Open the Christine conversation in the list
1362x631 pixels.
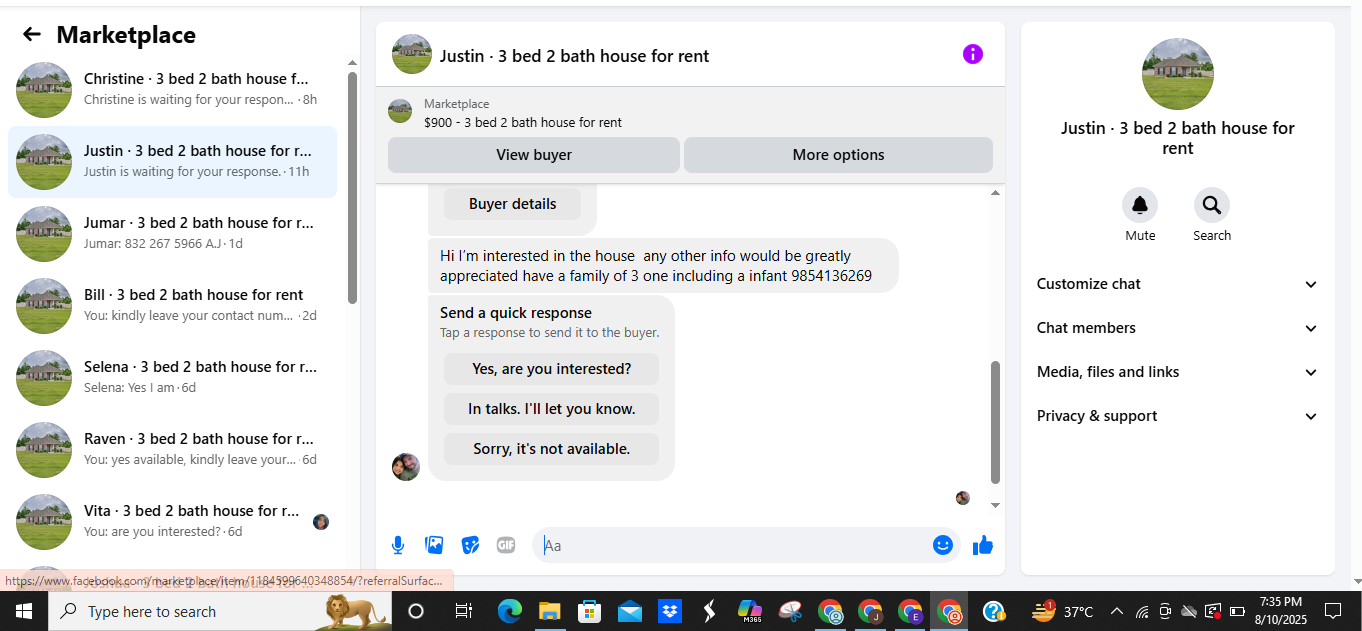[172, 89]
